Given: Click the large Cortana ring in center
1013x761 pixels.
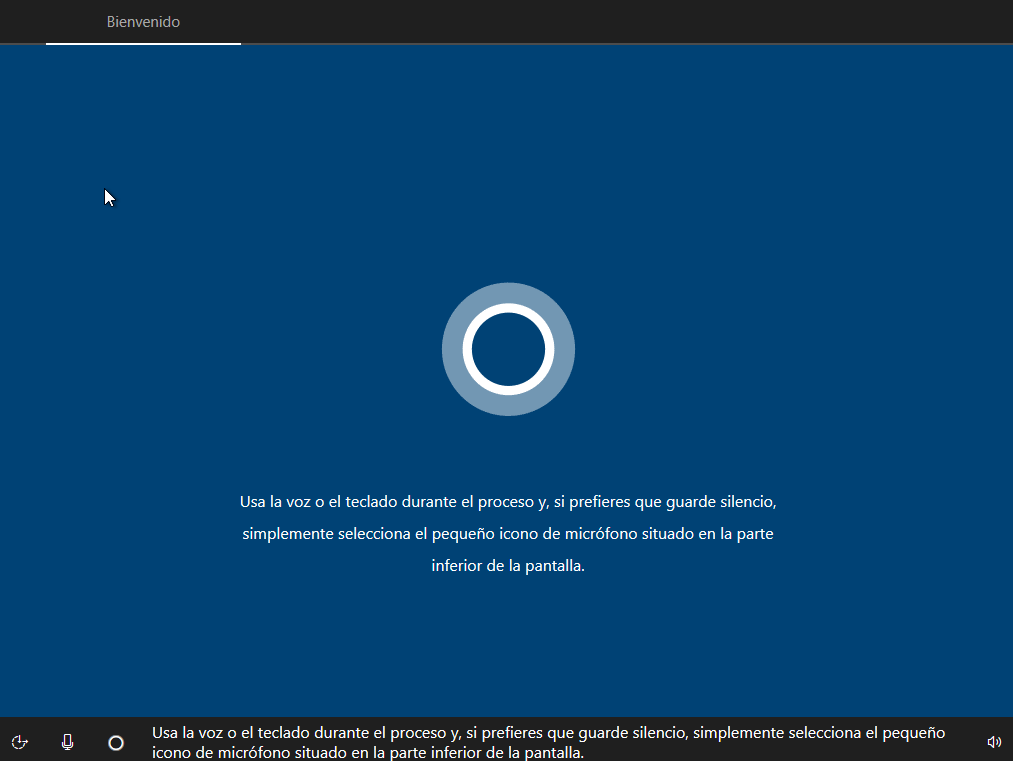Looking at the screenshot, I should (508, 349).
